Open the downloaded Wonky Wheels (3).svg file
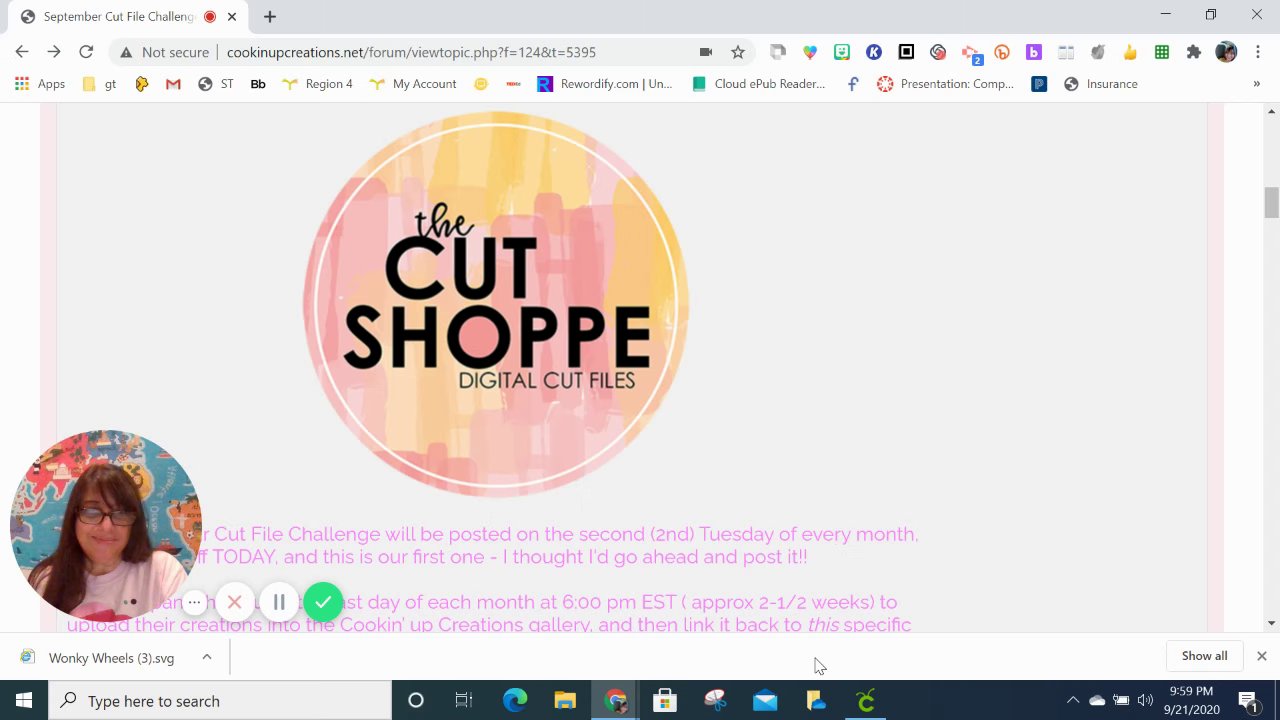 click(98, 657)
